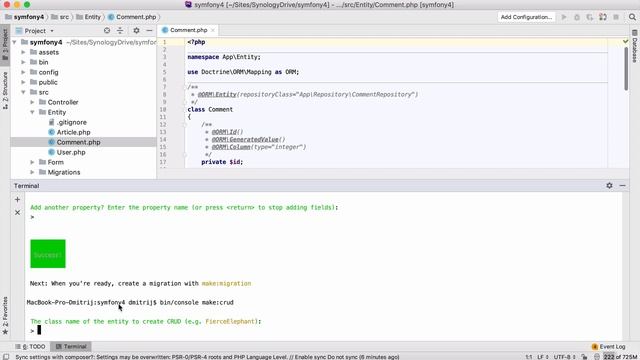The image size is (640, 360).
Task: Collapse the Entity folder
Action: pyautogui.click(x=32, y=112)
